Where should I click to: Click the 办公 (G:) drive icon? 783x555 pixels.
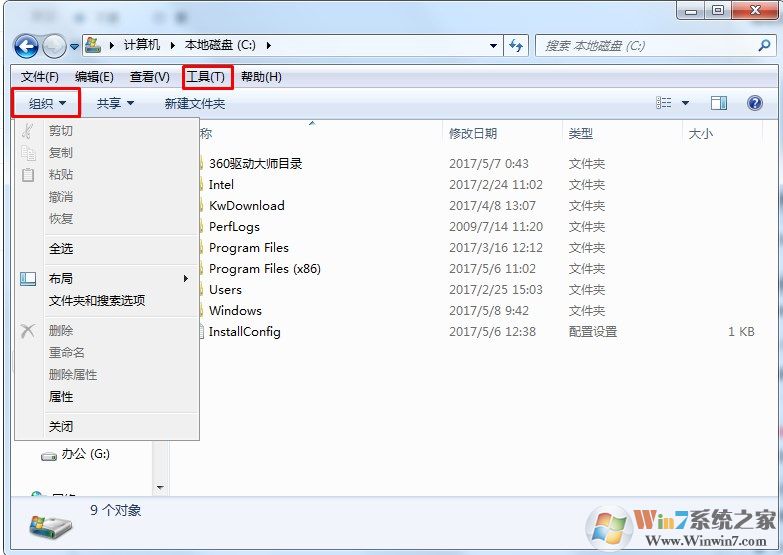48,456
